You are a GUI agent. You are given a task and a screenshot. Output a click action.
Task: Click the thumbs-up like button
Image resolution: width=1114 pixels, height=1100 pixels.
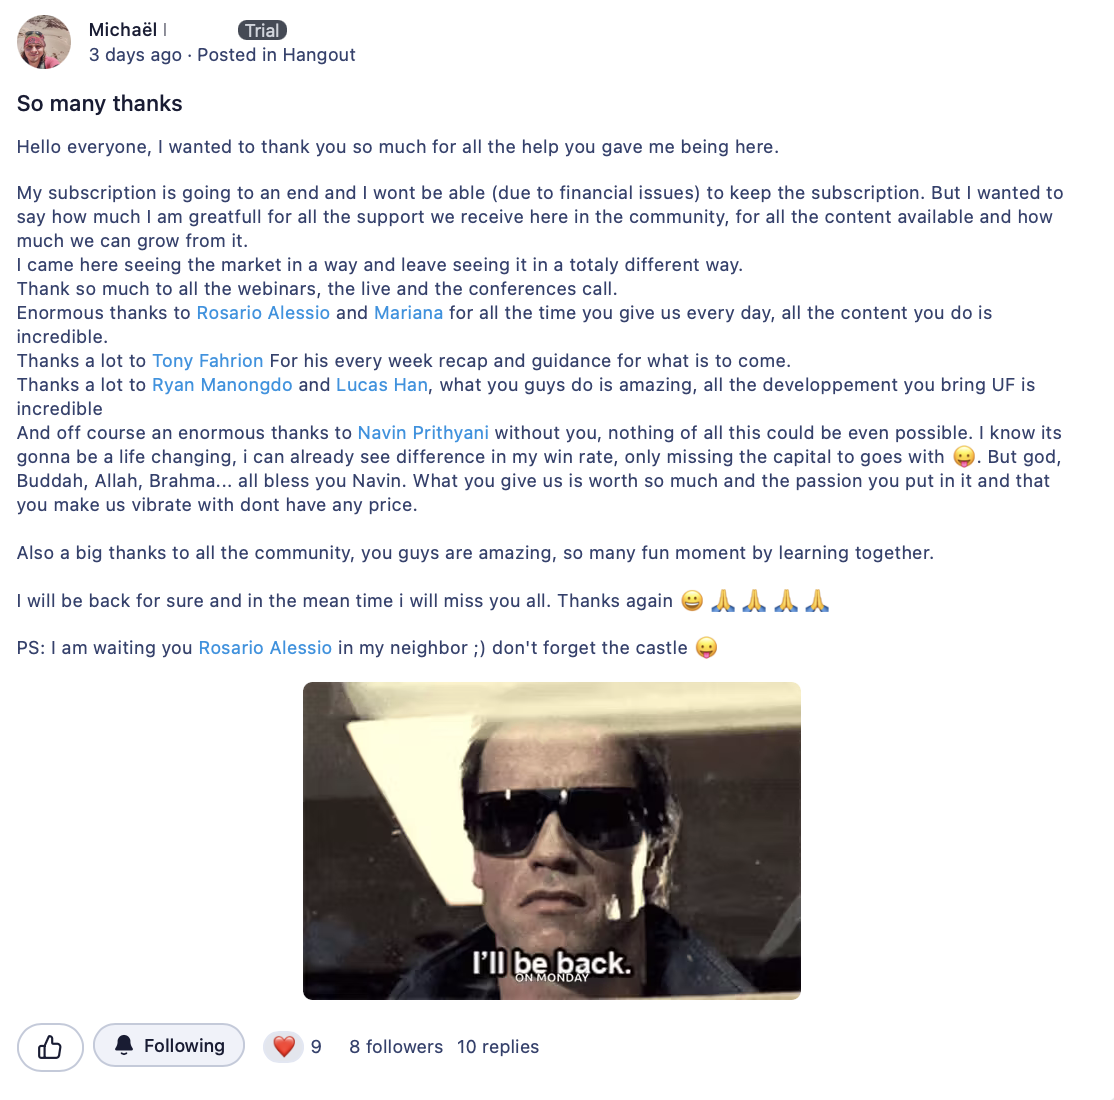point(50,1047)
